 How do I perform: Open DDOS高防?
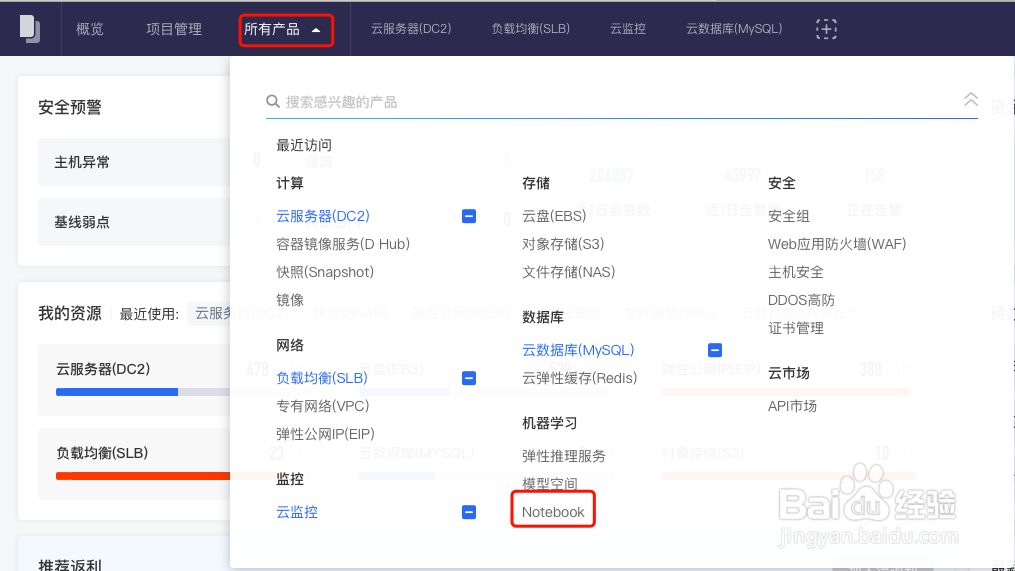tap(801, 300)
